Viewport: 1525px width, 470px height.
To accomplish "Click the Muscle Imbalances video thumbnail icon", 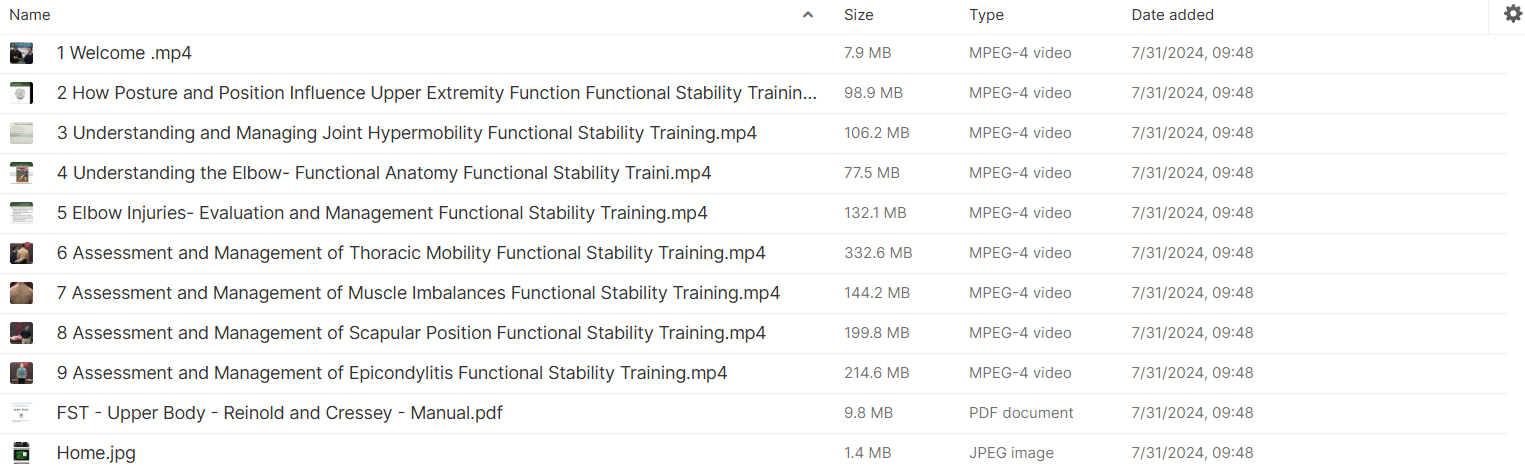I will pos(21,293).
